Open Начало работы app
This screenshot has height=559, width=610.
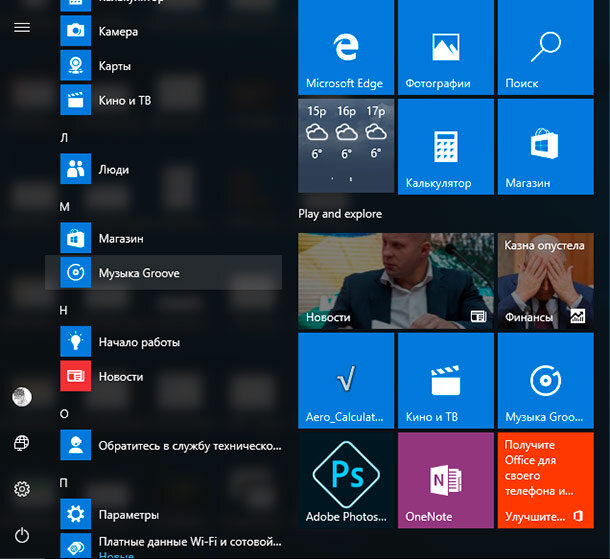(x=163, y=342)
